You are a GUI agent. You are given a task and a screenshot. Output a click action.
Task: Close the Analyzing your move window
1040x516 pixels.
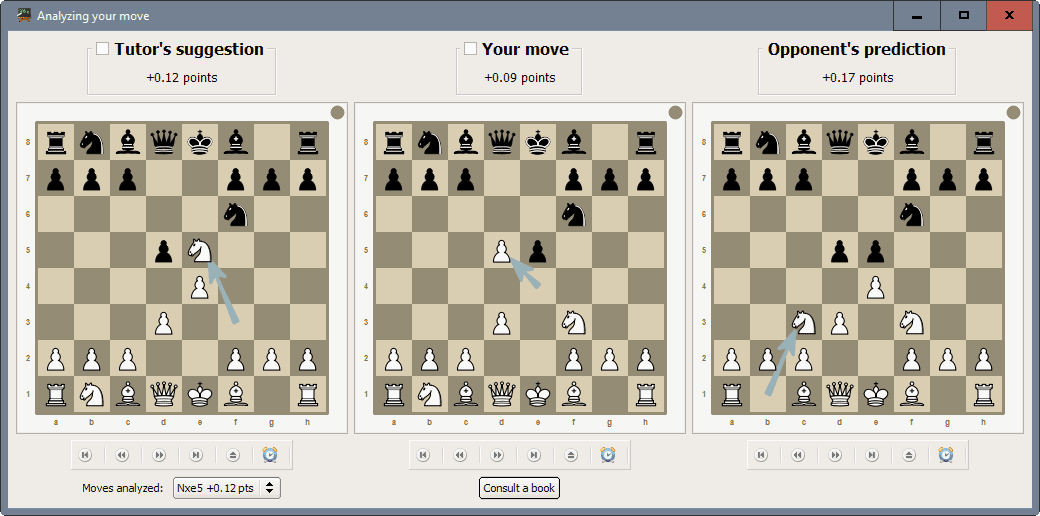tap(1009, 15)
